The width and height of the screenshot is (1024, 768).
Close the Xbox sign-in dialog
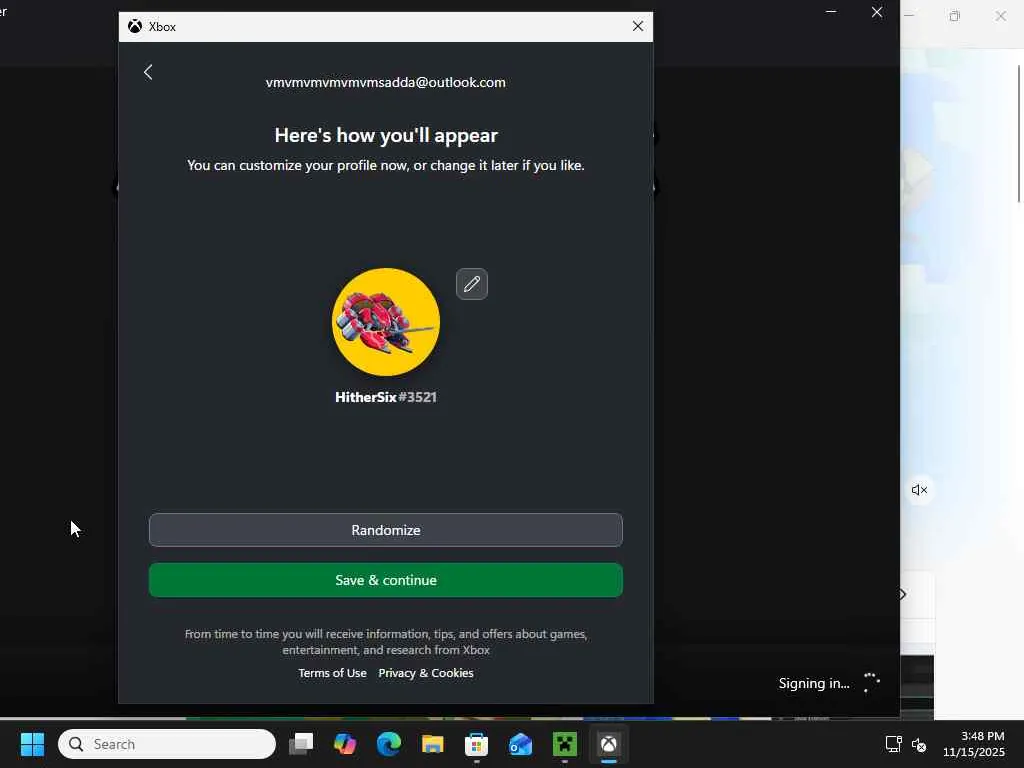(x=637, y=26)
